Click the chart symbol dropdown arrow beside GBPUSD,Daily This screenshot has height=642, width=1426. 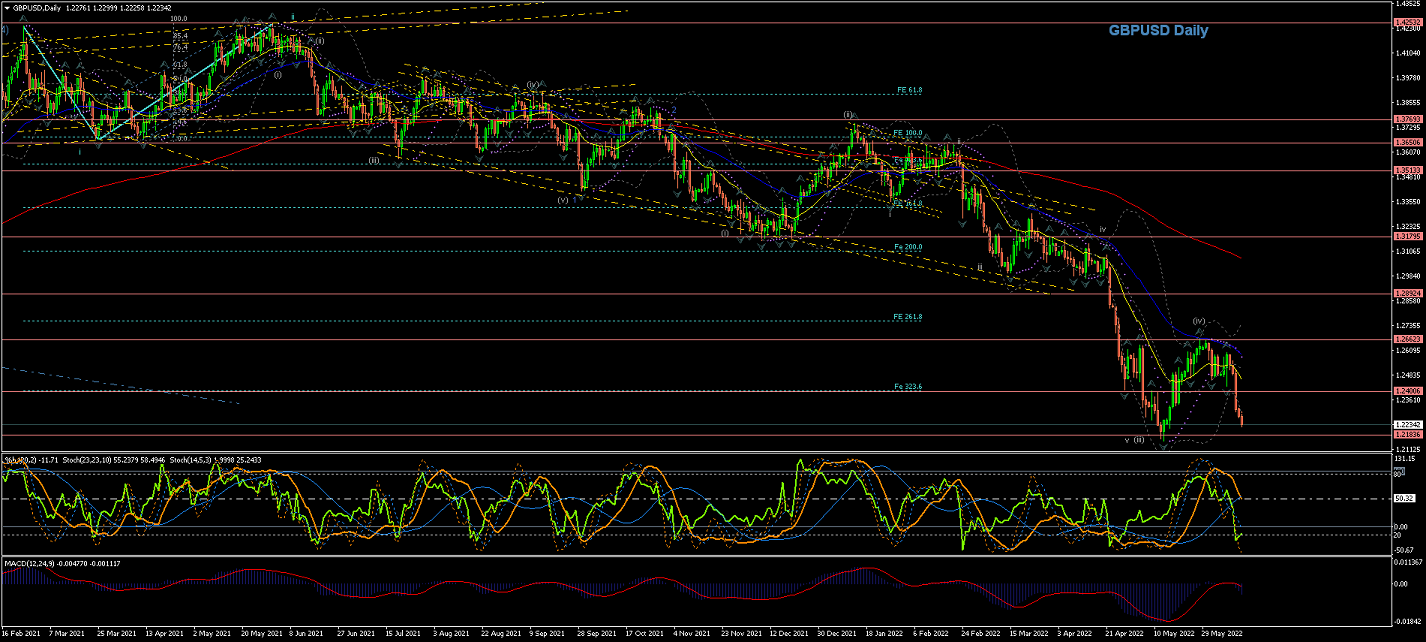click(6, 6)
